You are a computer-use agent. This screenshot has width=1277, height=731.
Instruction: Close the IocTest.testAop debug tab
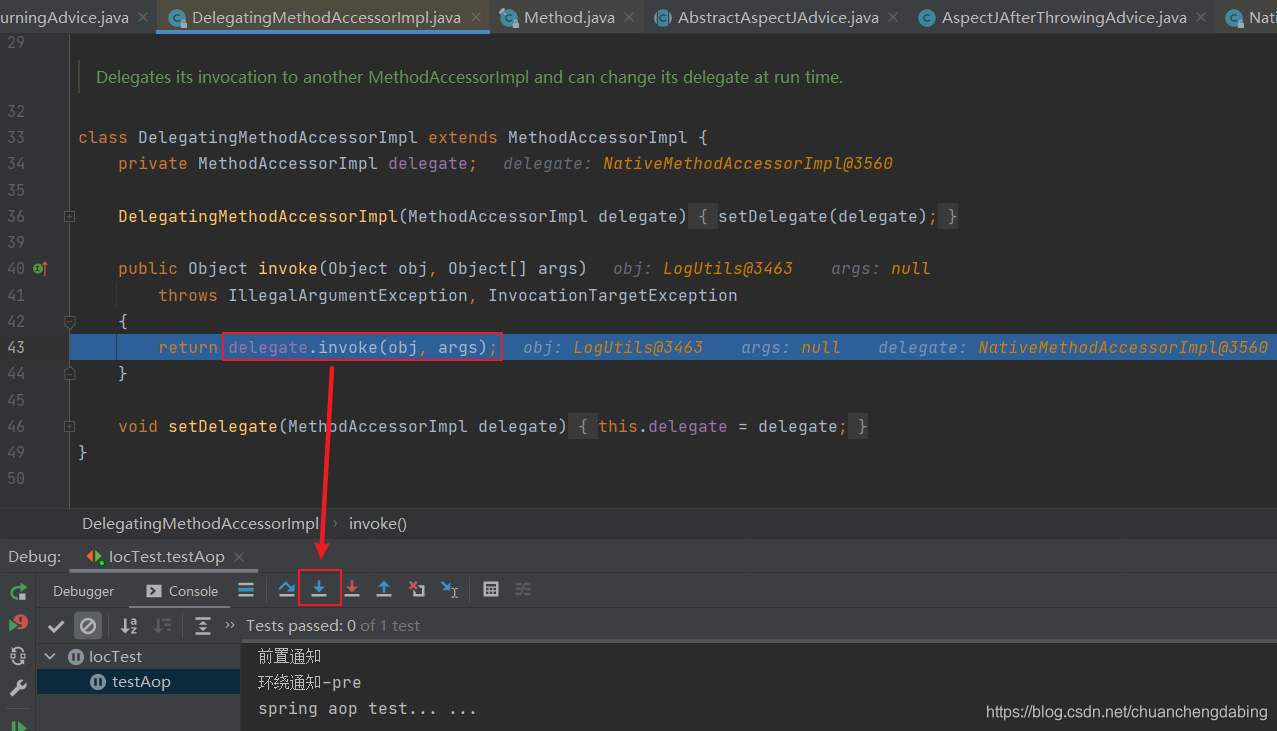pyautogui.click(x=238, y=557)
